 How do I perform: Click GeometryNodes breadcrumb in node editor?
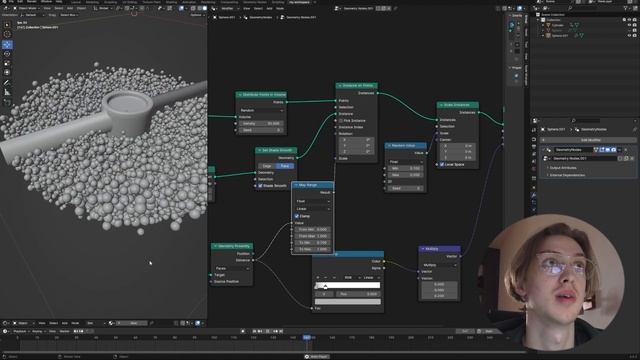(x=260, y=17)
